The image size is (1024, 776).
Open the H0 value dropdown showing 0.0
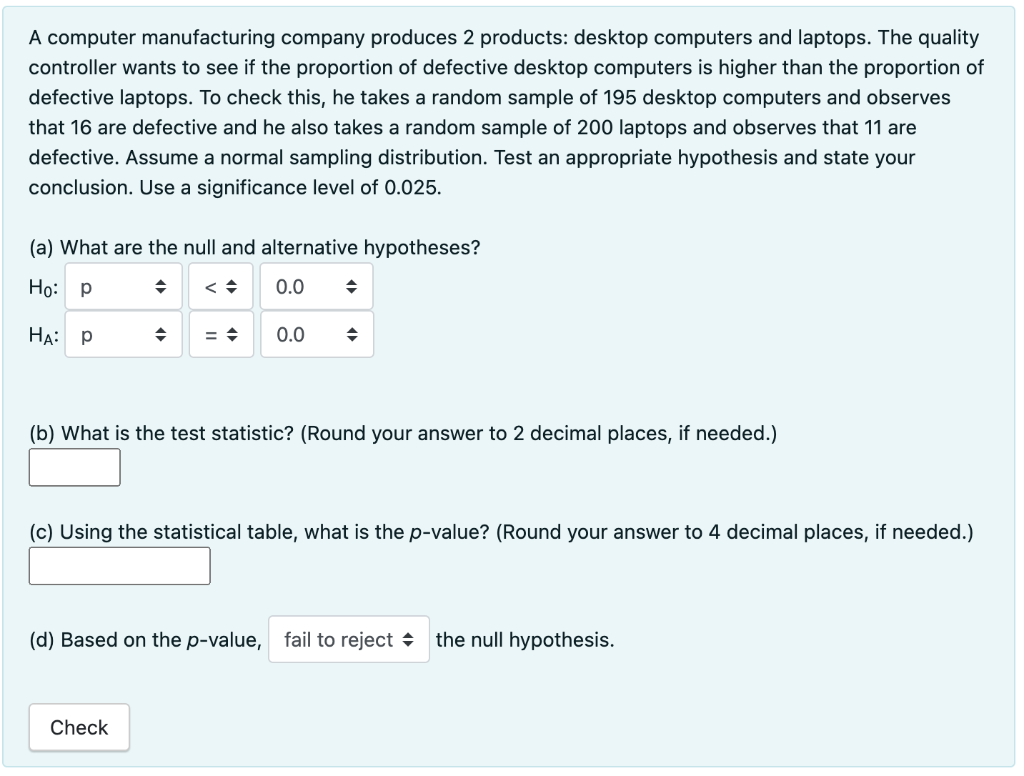pos(316,287)
